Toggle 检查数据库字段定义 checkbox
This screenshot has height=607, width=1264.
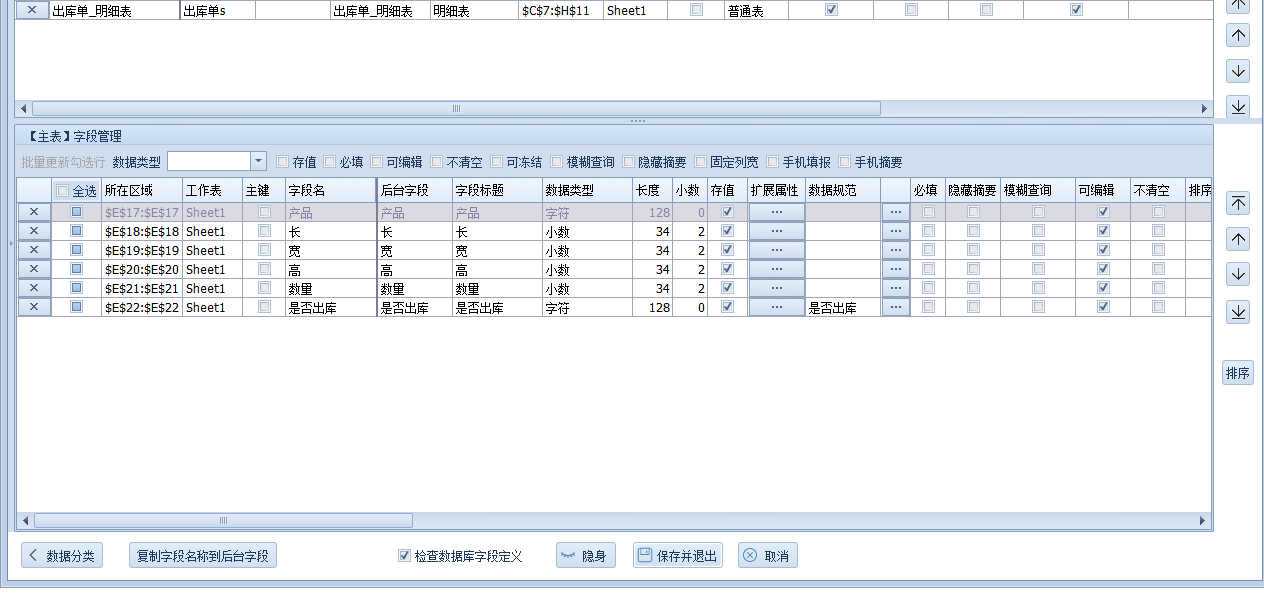click(404, 556)
